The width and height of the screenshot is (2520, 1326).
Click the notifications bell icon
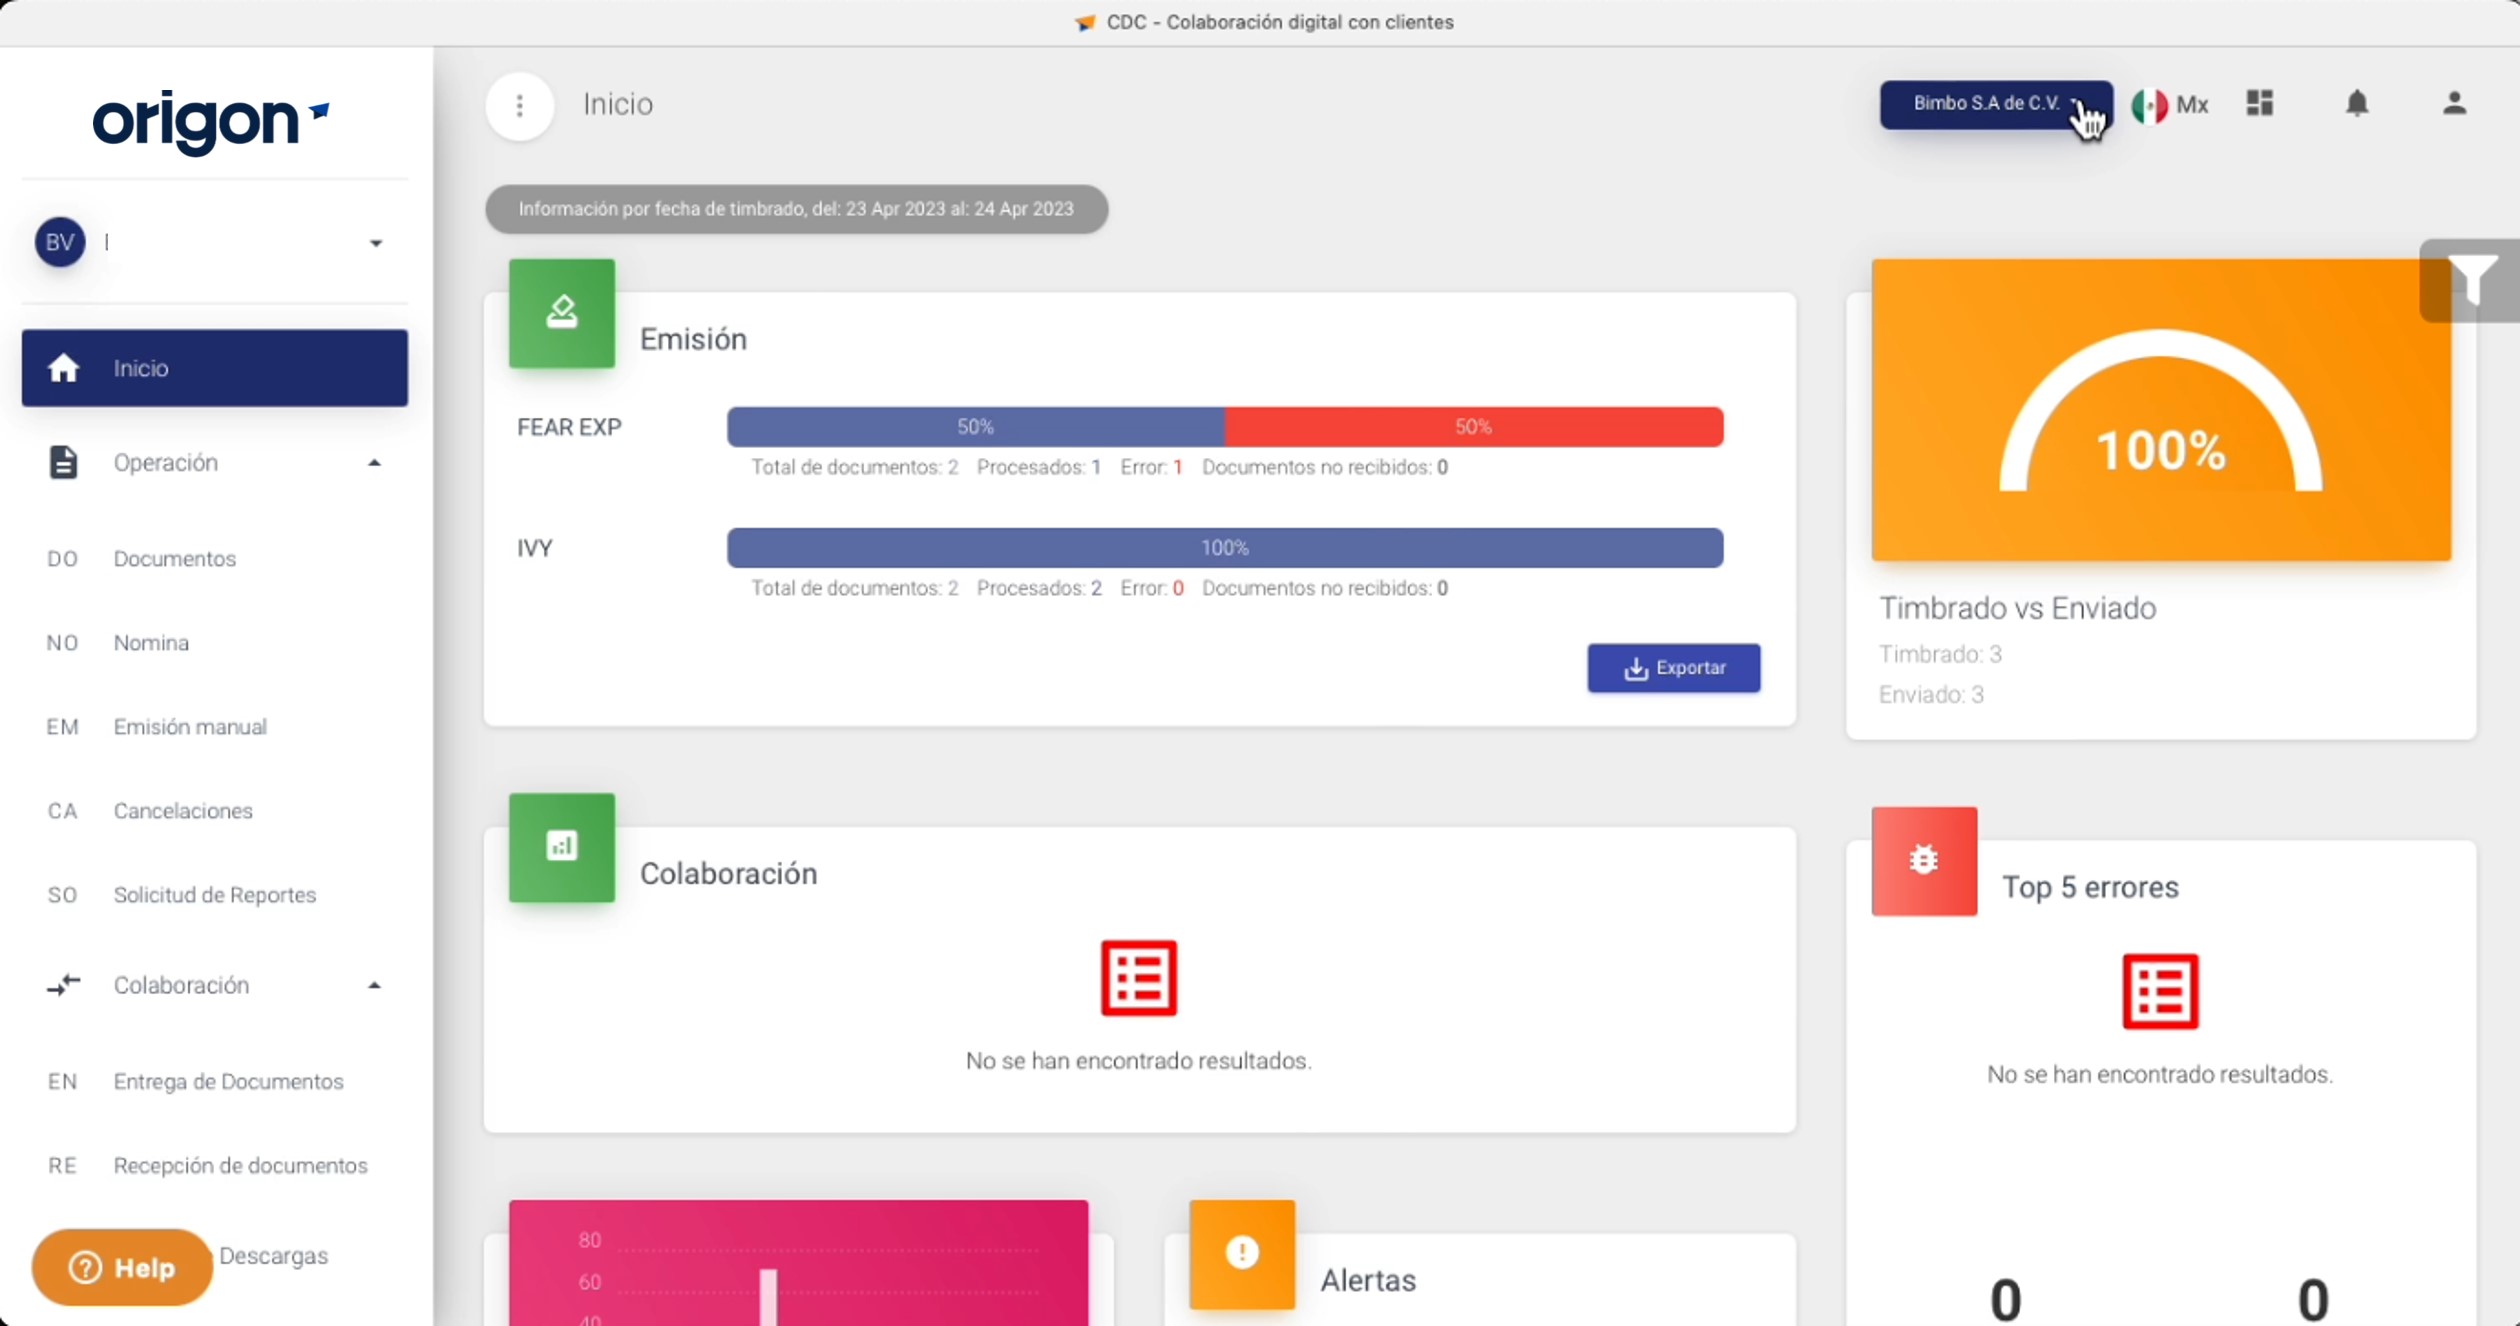click(x=2357, y=103)
